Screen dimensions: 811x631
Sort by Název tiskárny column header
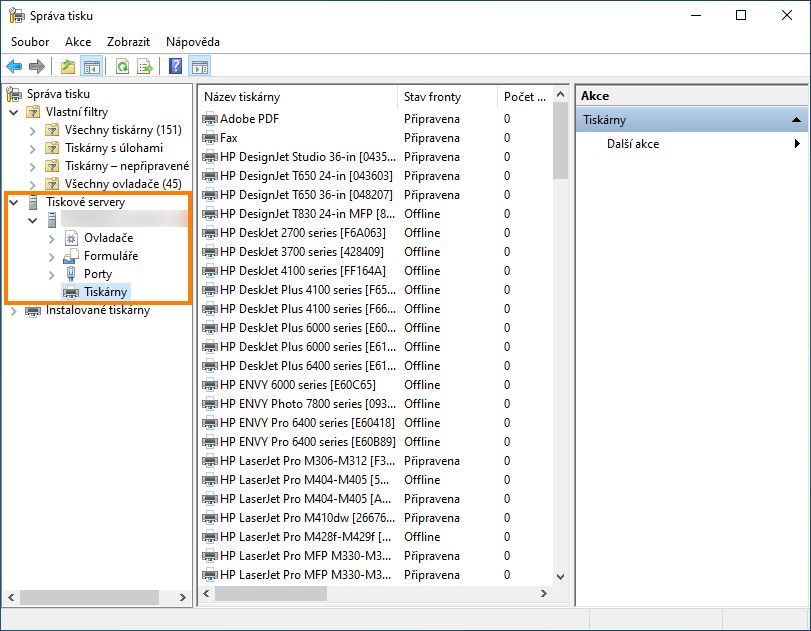[242, 97]
